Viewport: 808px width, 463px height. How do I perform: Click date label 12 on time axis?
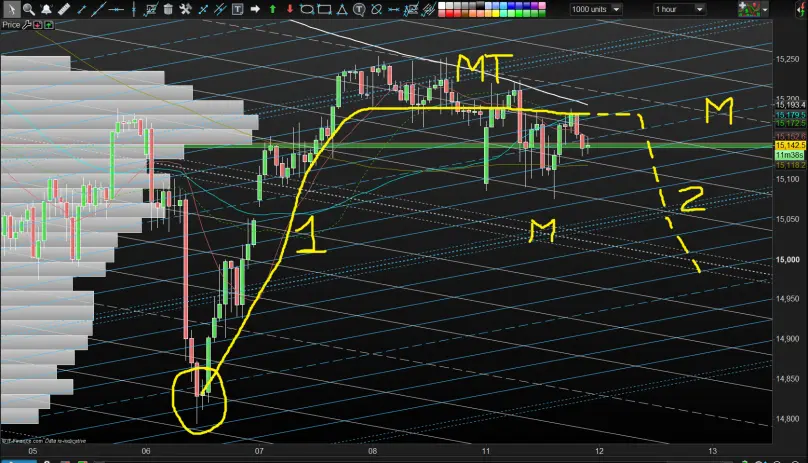599,451
